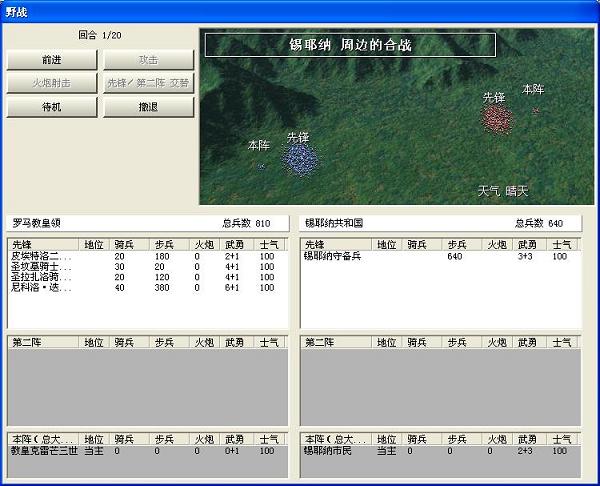The image size is (600, 486).
Task: Click the greyed 攻击 (attack) button
Action: [x=148, y=60]
